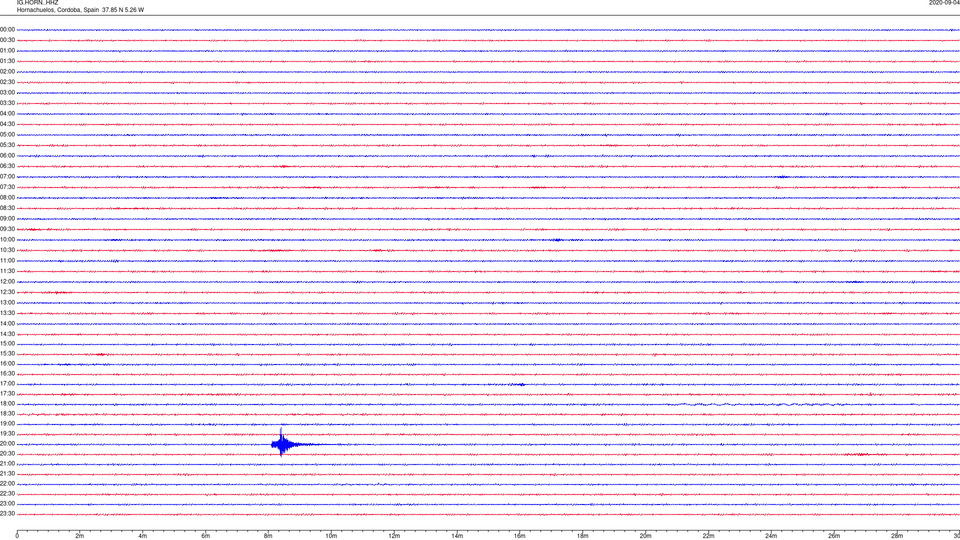Click the '10m' axis tick label

331,536
